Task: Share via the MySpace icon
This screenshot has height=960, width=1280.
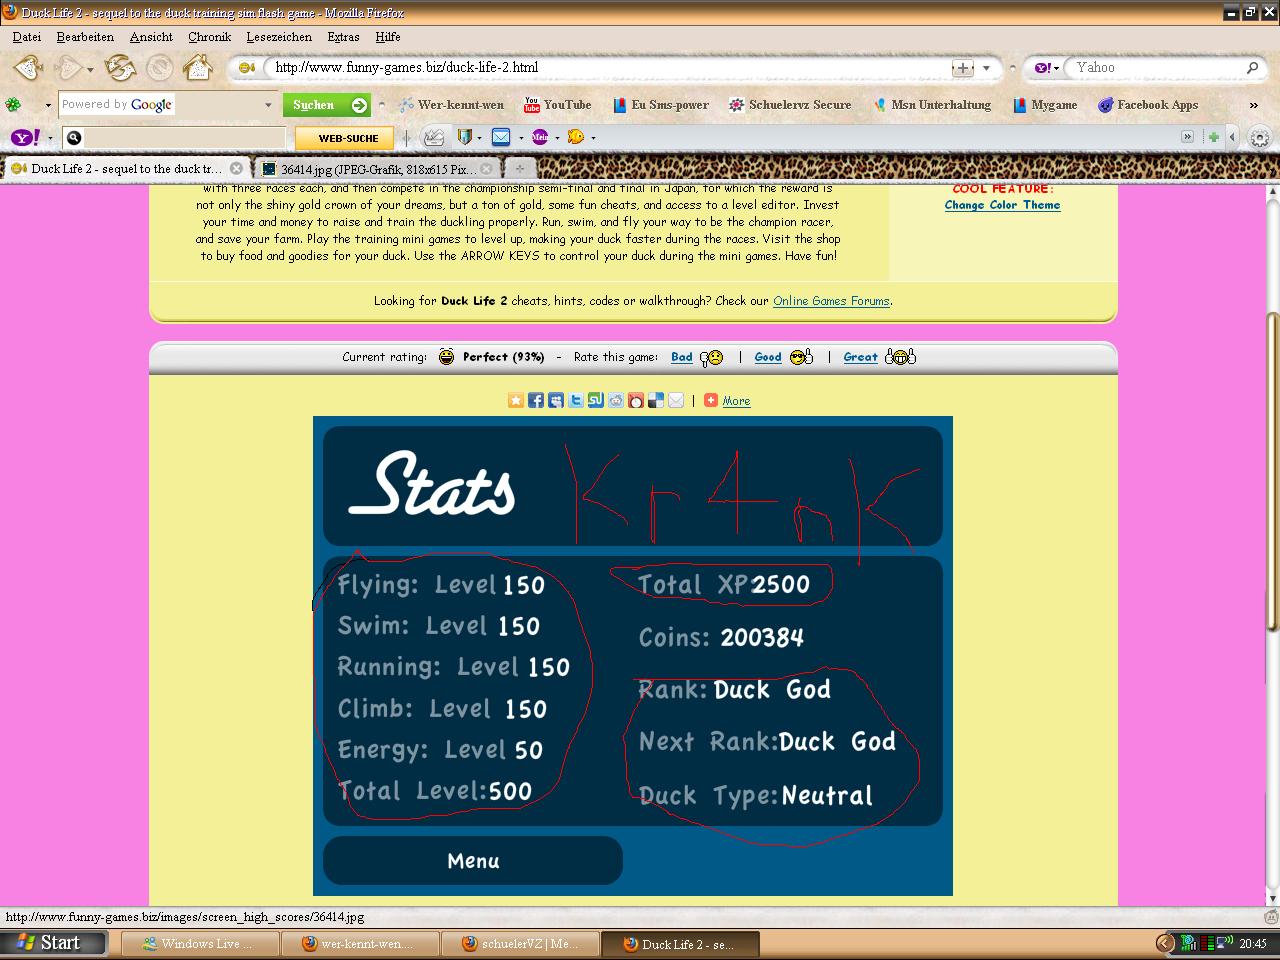Action: 556,400
